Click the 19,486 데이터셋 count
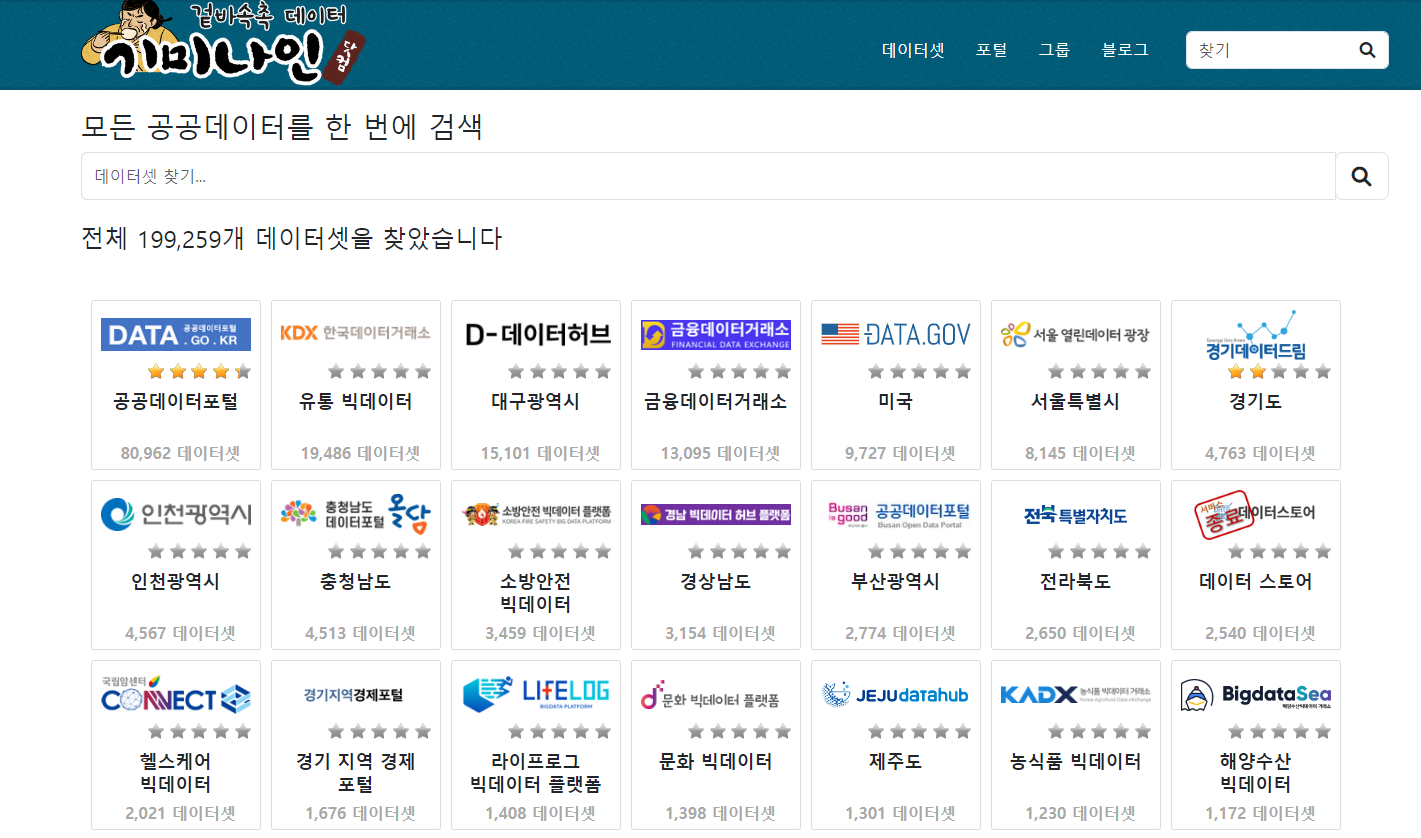This screenshot has height=838, width=1421. pos(361,453)
